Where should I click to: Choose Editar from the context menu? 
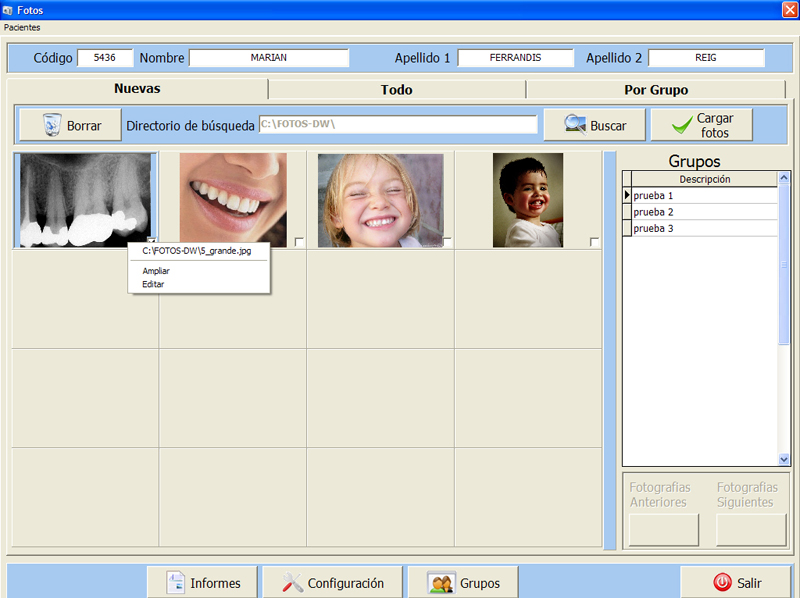[153, 284]
